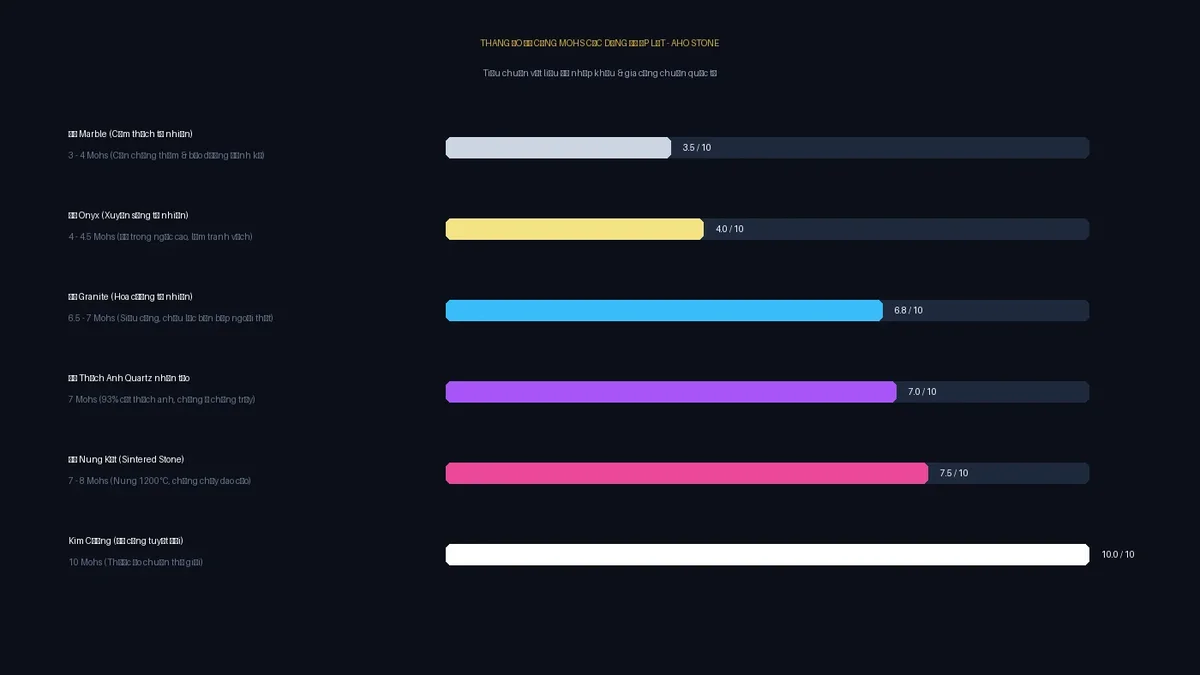The width and height of the screenshot is (1200, 675).
Task: Click the Marble row title
Action: coord(130,134)
